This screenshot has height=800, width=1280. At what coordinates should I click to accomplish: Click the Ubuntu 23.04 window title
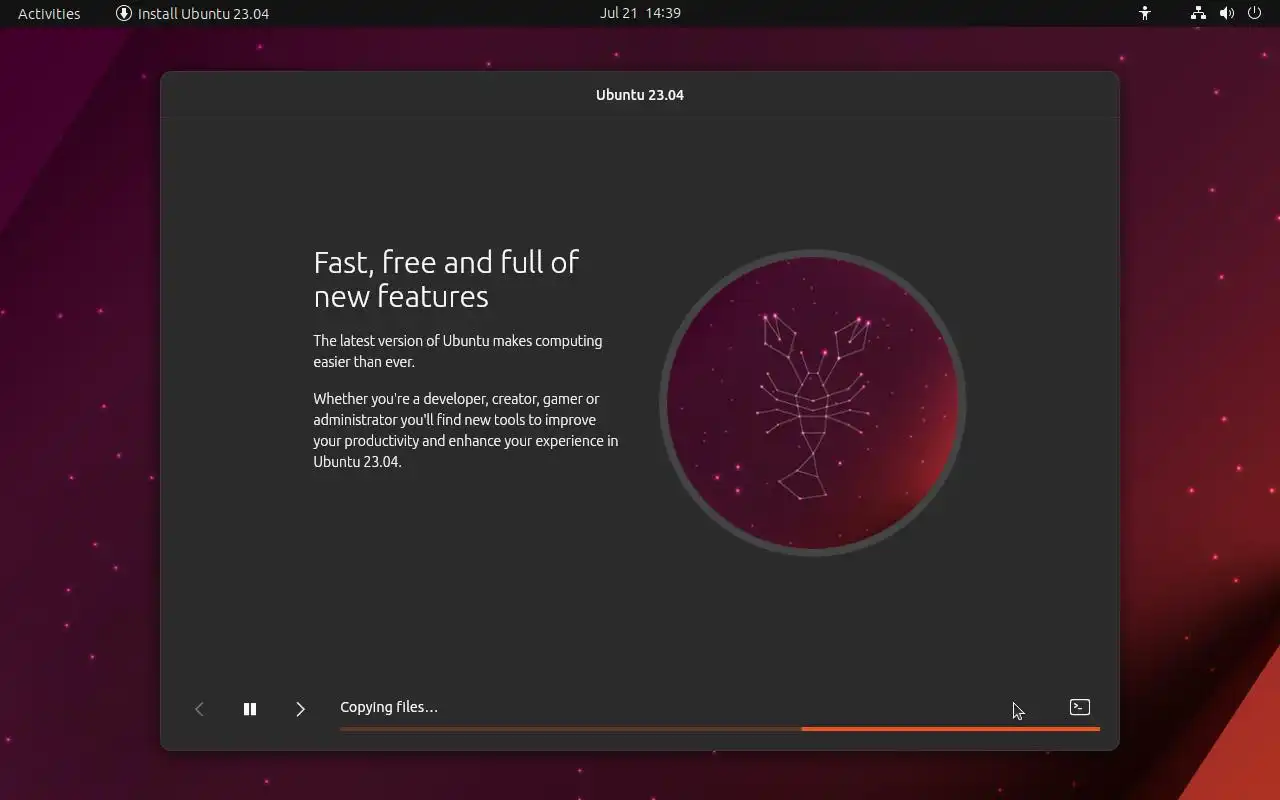point(640,95)
